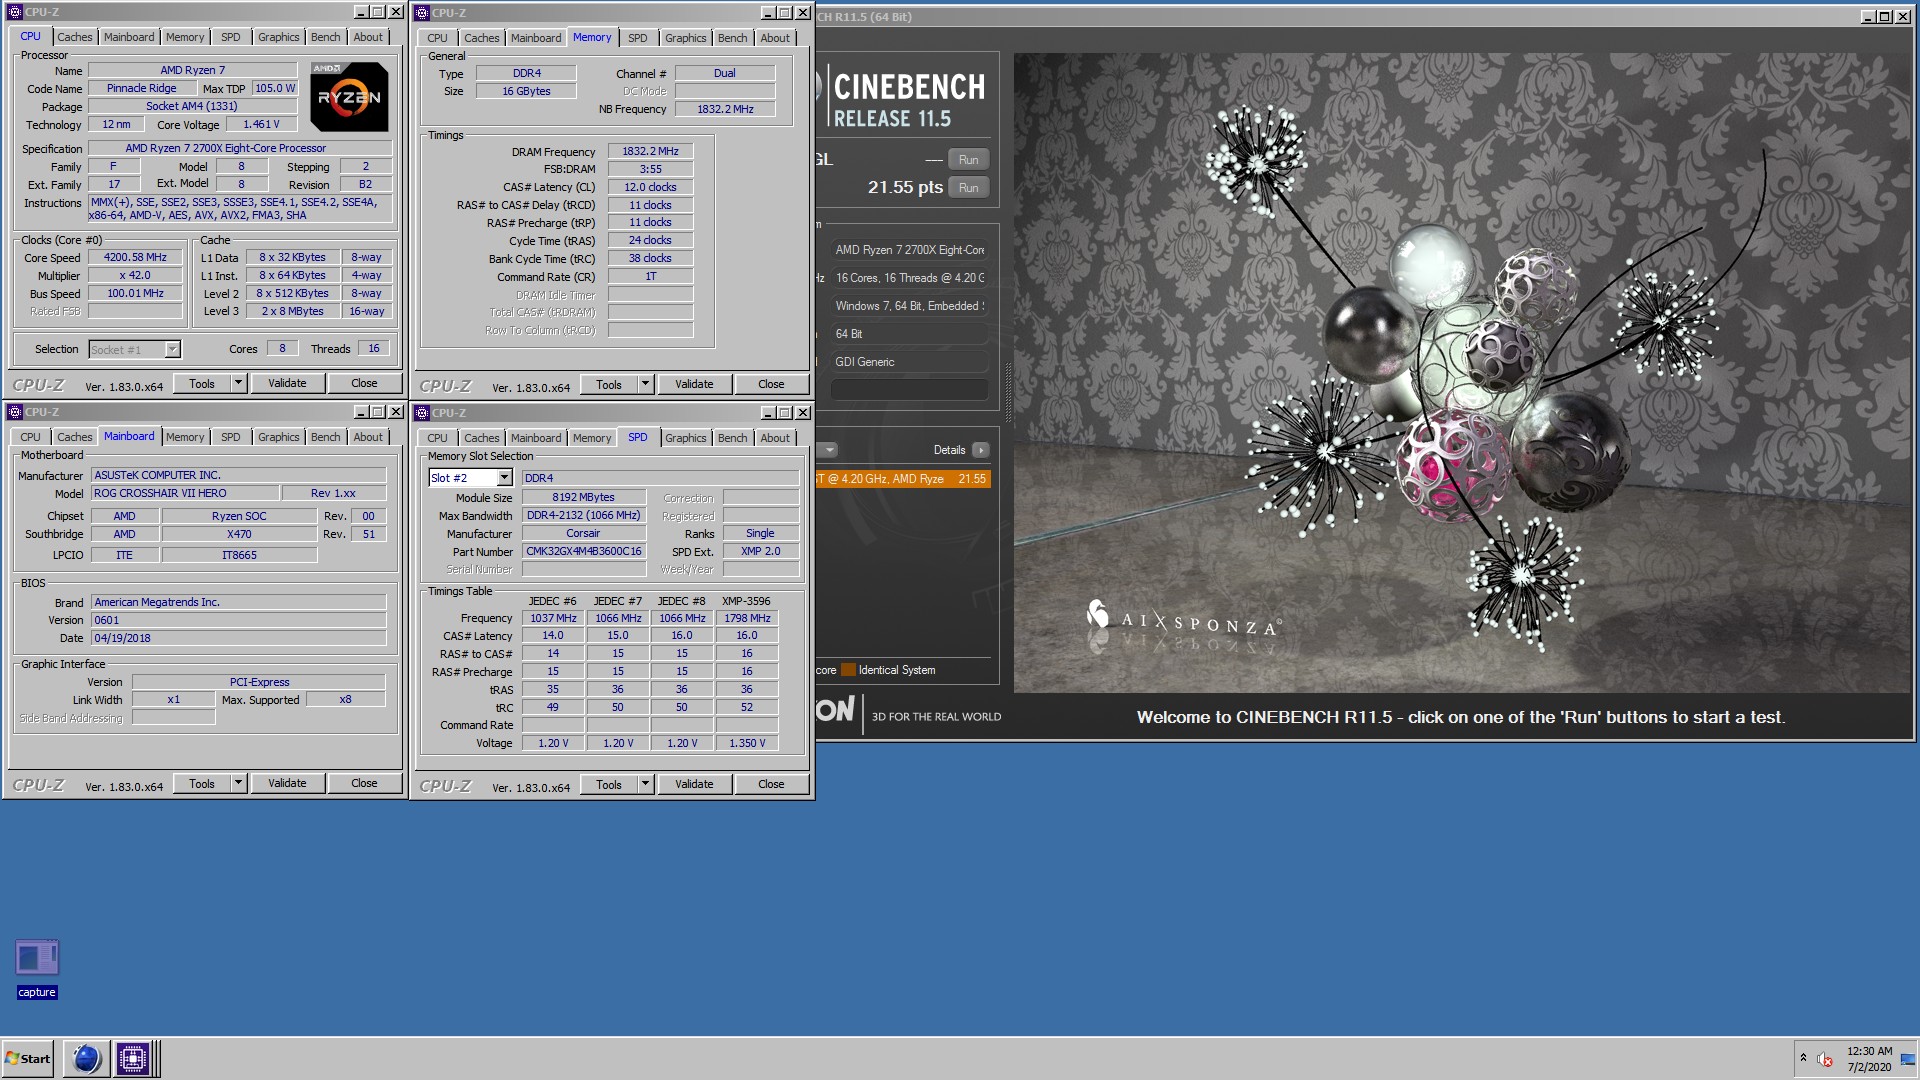Click Validate in the SPD window
The image size is (1920, 1080).
pos(694,784)
